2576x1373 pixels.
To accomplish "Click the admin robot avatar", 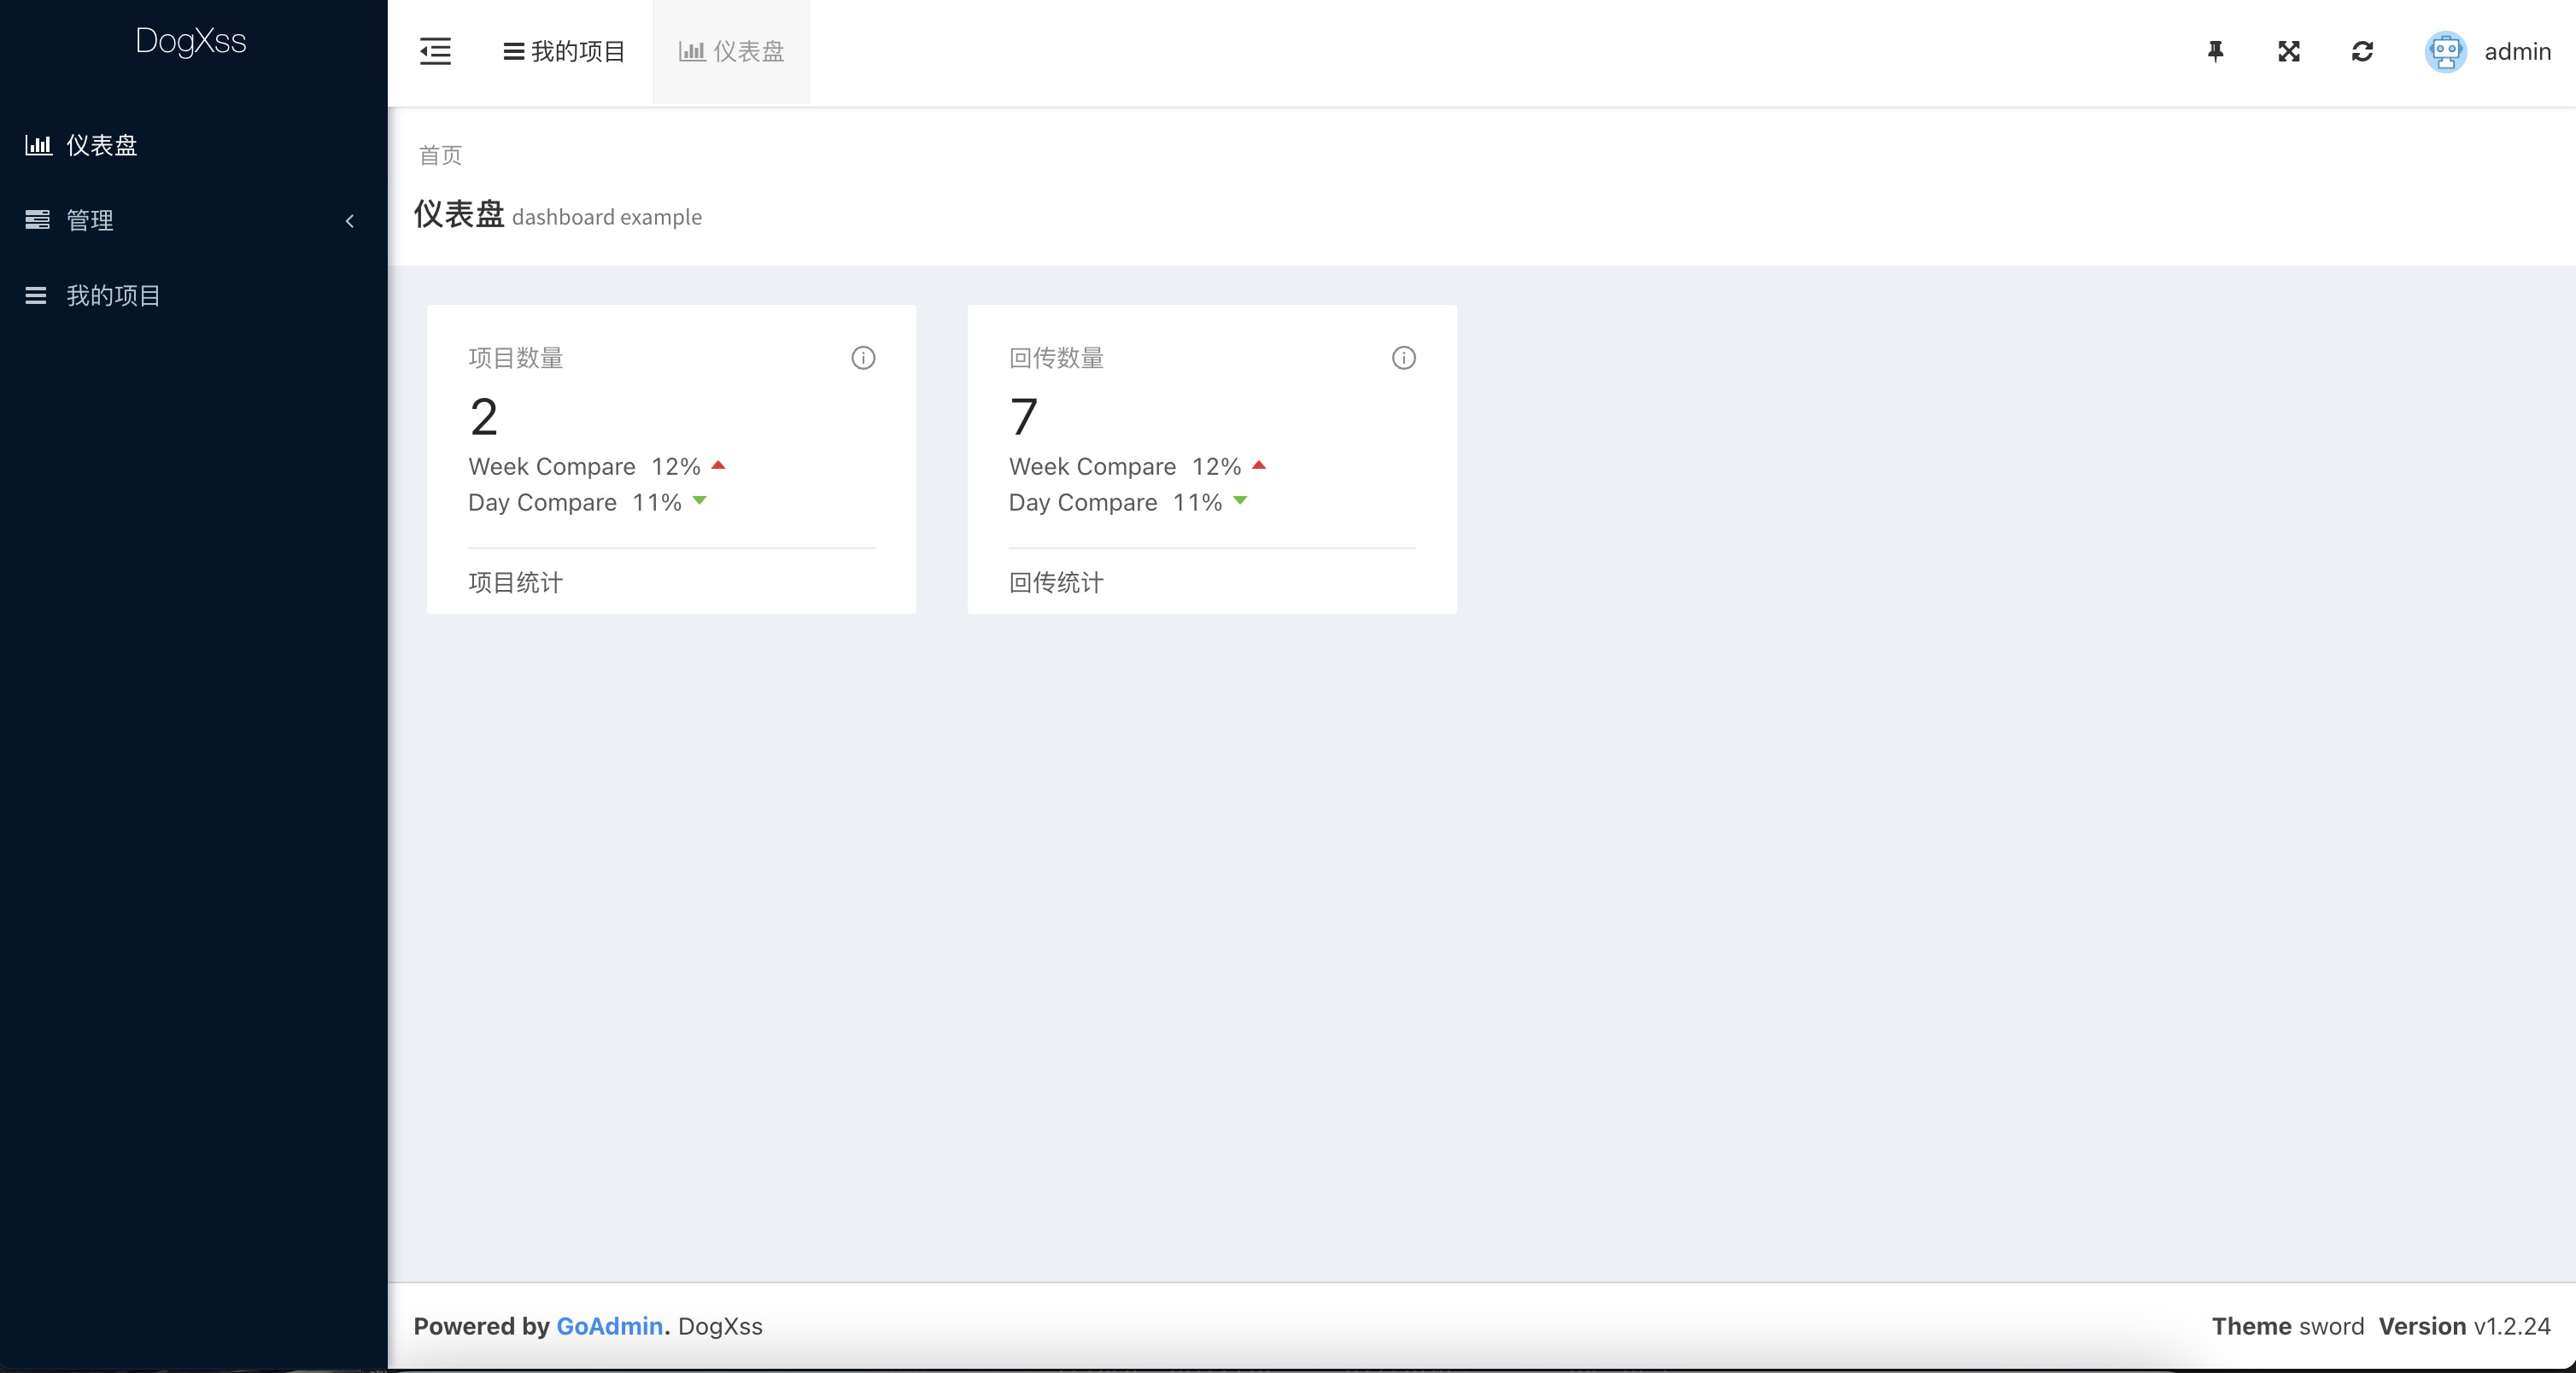I will 2445,52.
